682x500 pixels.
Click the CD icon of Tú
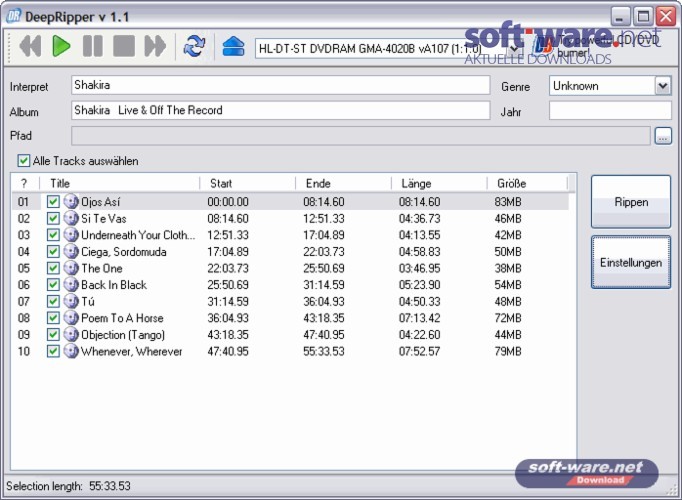(71, 301)
